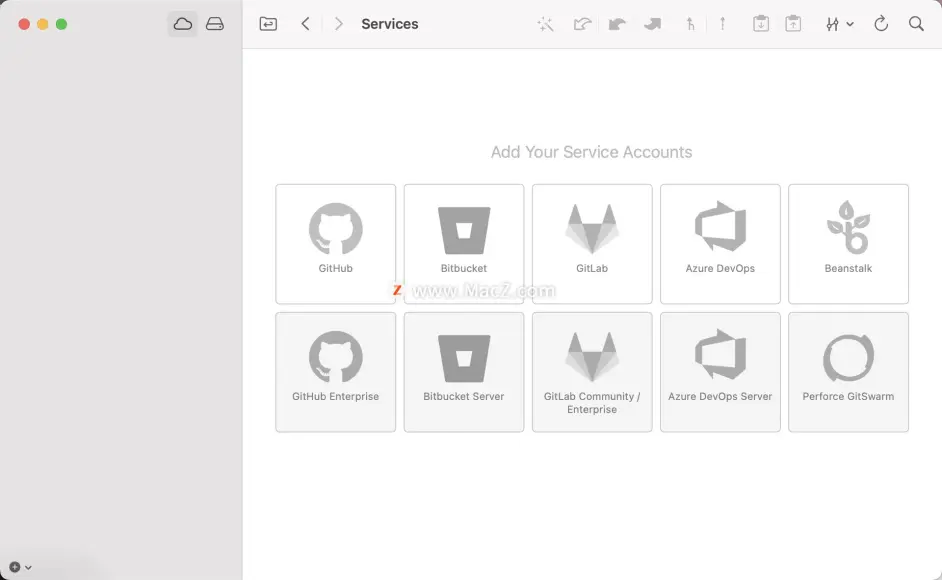
Task: Open the Quick Open repository icon
Action: click(x=268, y=24)
